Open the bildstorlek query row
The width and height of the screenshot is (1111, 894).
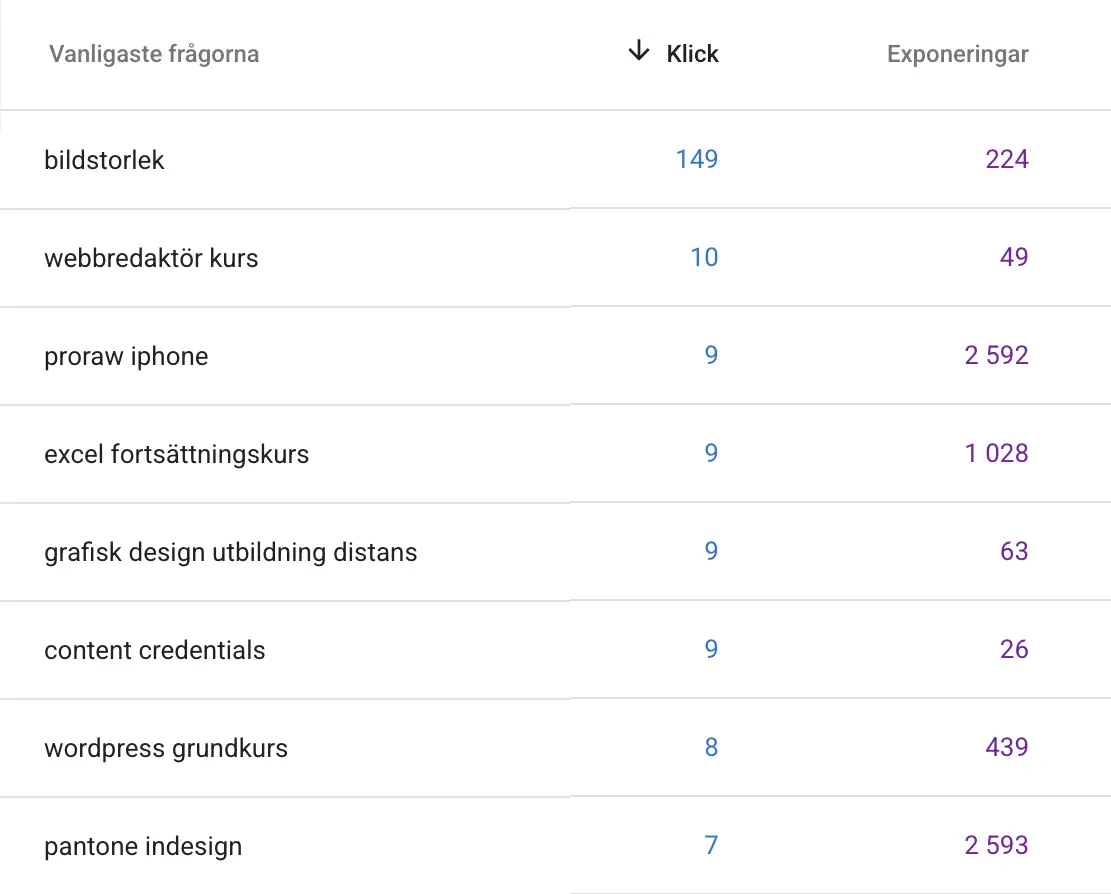[x=556, y=159]
